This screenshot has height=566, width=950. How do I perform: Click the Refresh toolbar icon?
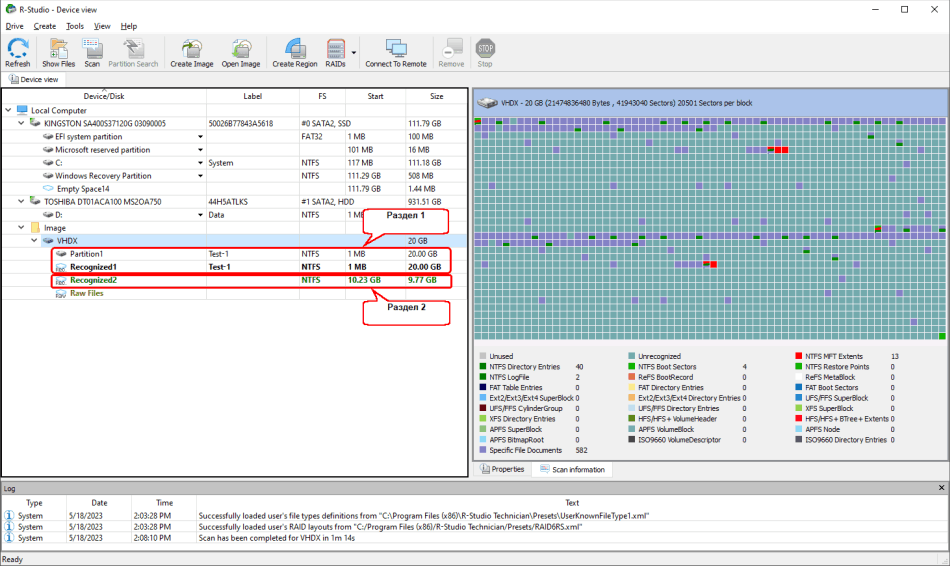18,53
